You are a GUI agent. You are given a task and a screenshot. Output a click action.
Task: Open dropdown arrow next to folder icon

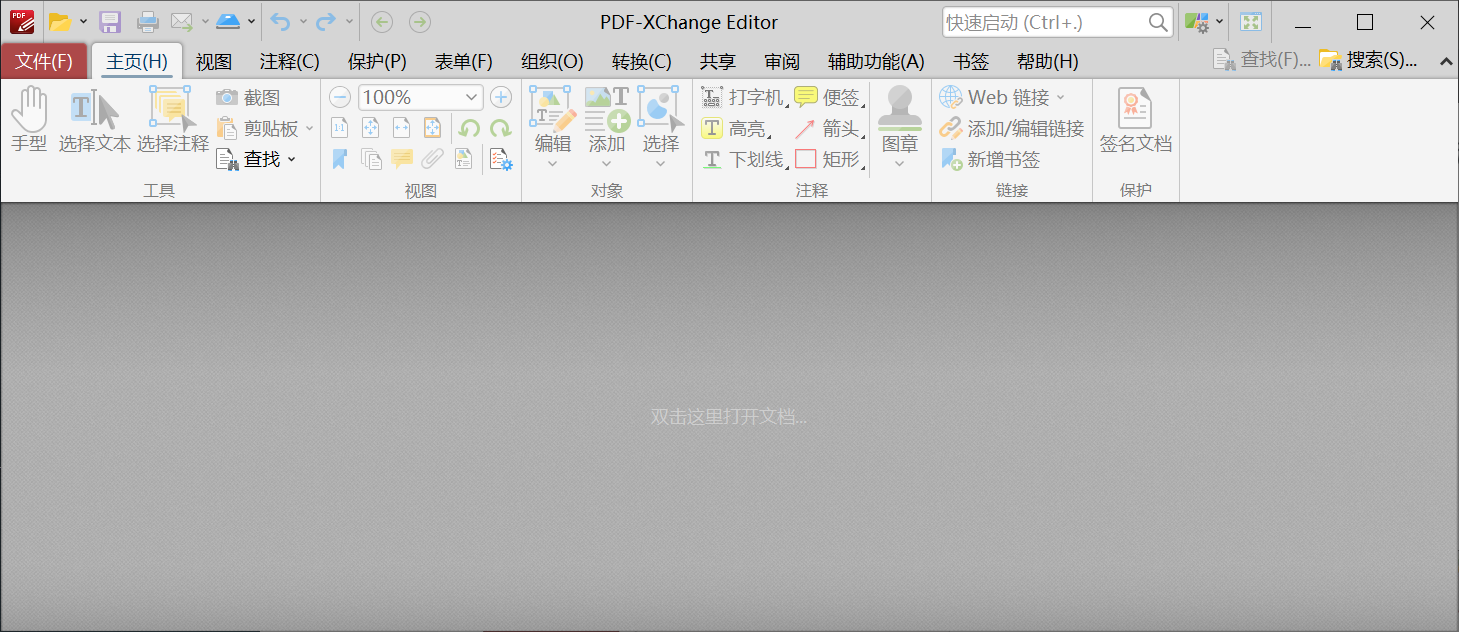[83, 21]
